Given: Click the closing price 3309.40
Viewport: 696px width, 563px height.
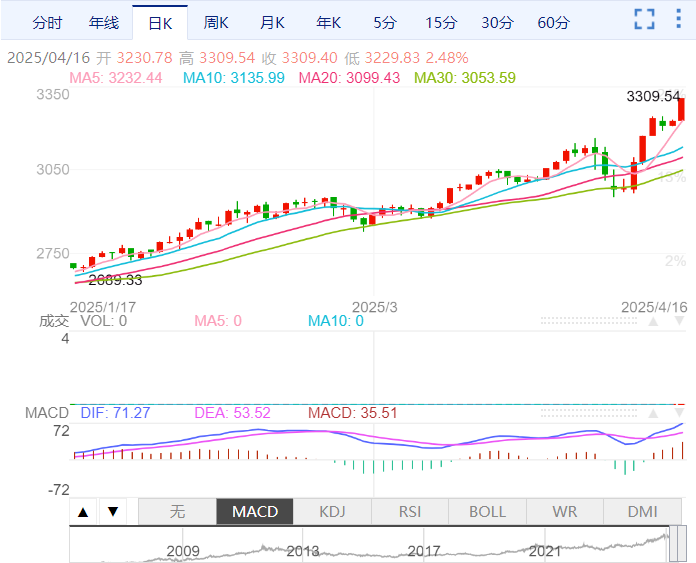Looking at the screenshot, I should (310, 58).
